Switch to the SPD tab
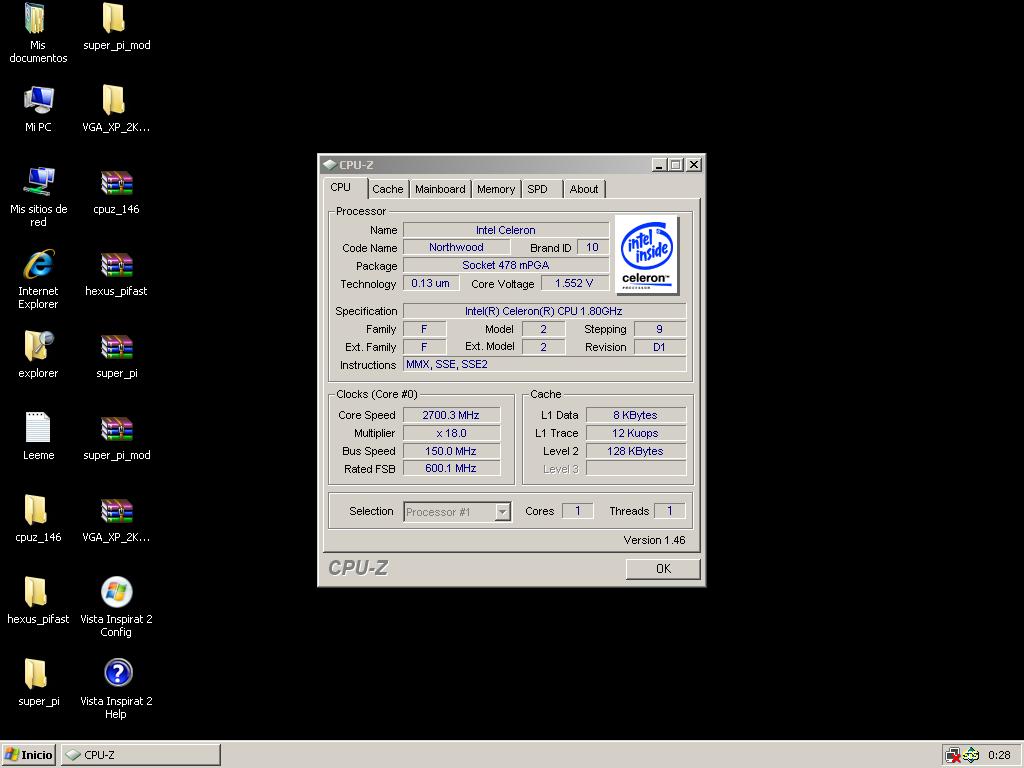1024x768 pixels. [x=541, y=189]
